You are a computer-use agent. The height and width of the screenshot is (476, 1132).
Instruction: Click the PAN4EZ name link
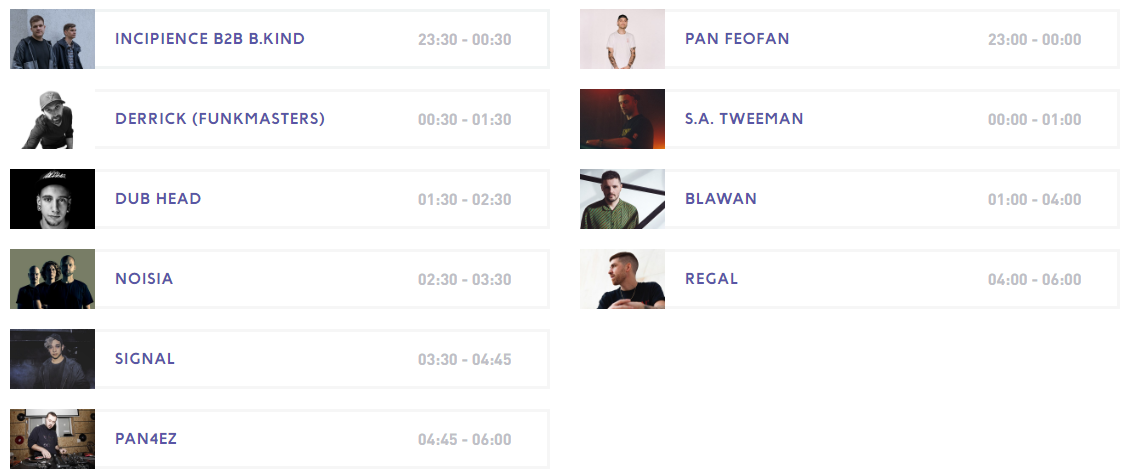click(146, 439)
